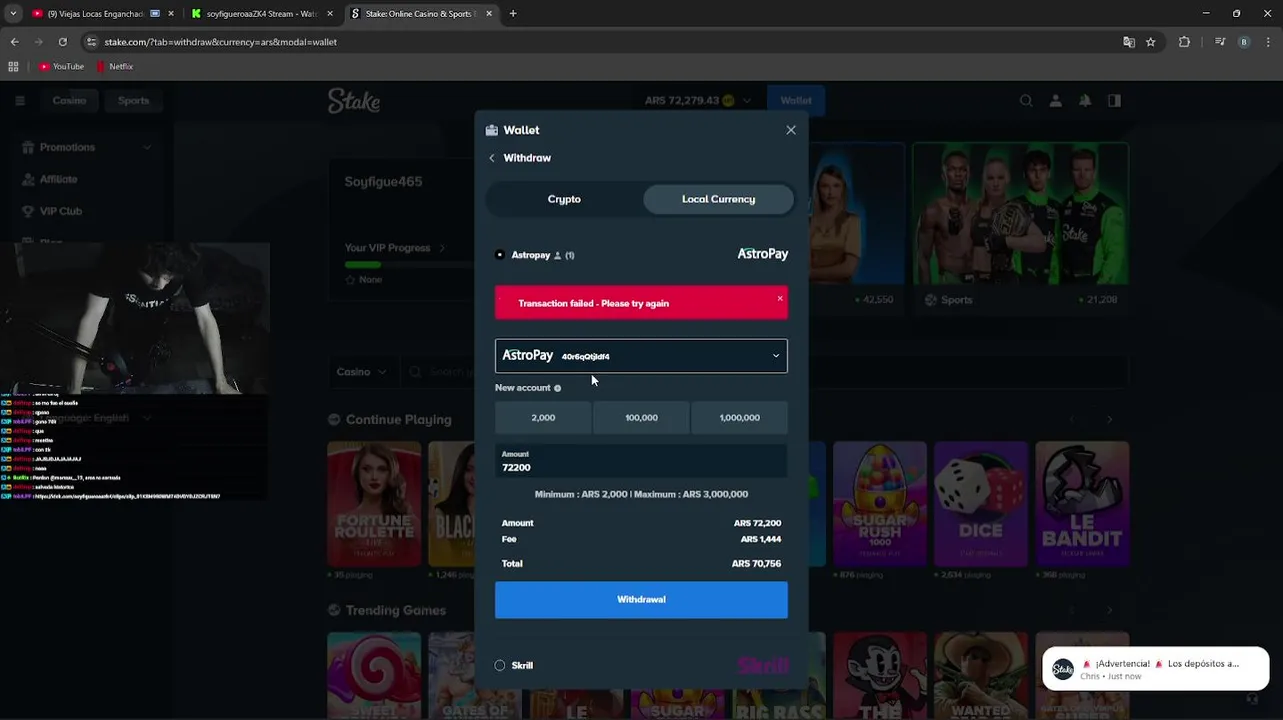Click the ARS 72,279.43 balance selector

click(x=697, y=100)
